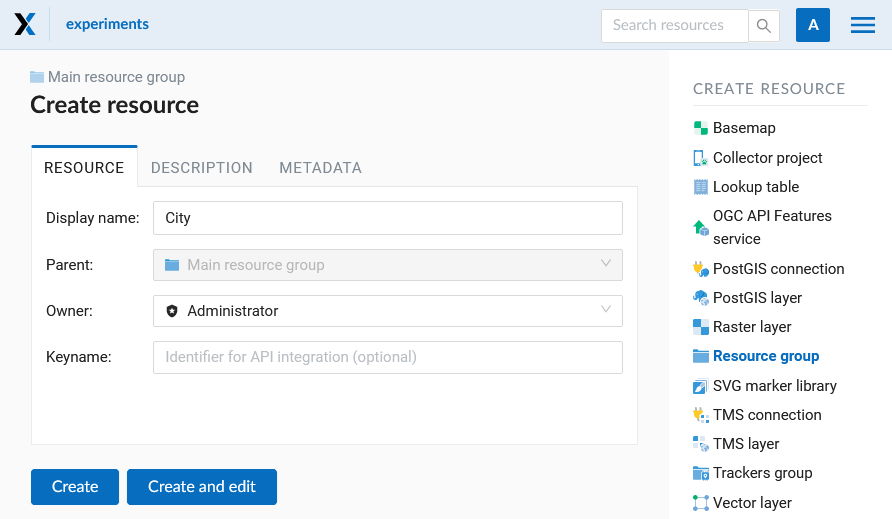Click the PostGIS connection plug icon

[x=701, y=269]
